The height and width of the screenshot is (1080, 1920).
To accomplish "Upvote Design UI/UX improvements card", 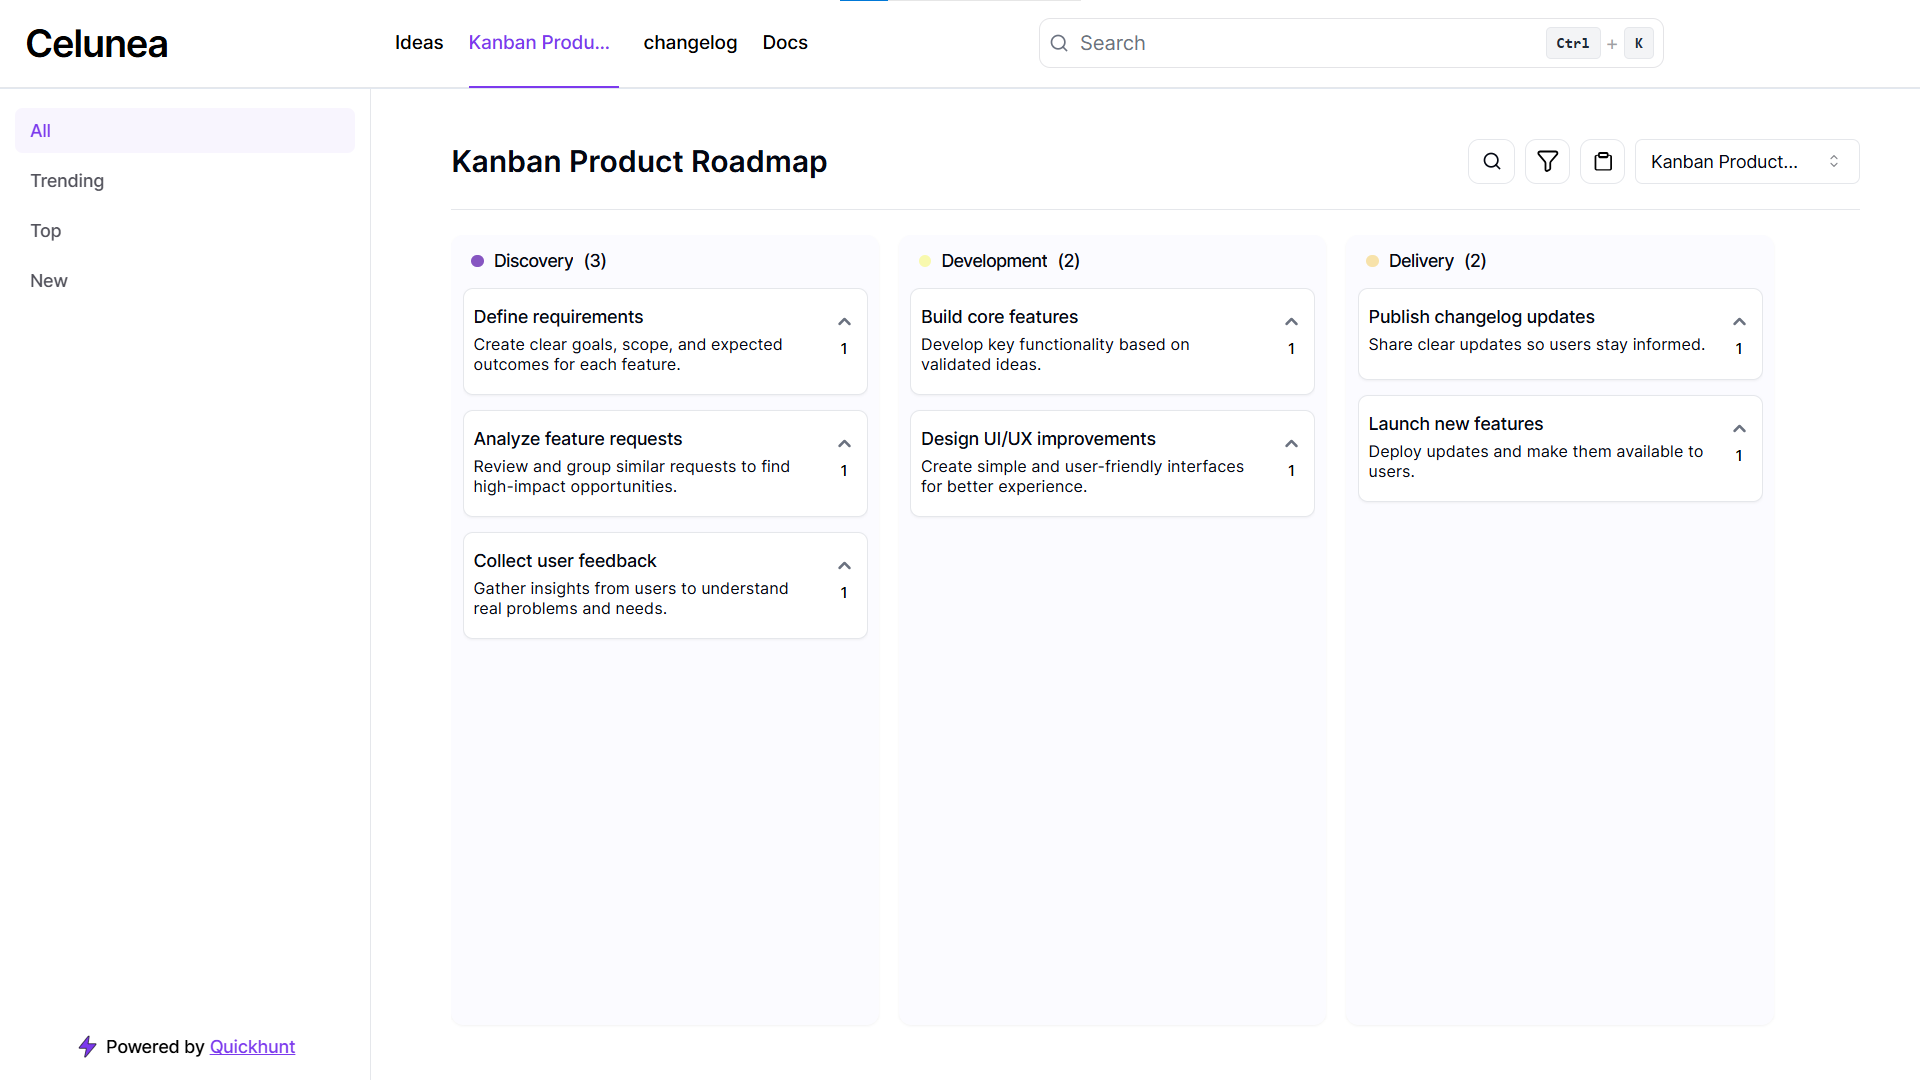I will pyautogui.click(x=1291, y=444).
